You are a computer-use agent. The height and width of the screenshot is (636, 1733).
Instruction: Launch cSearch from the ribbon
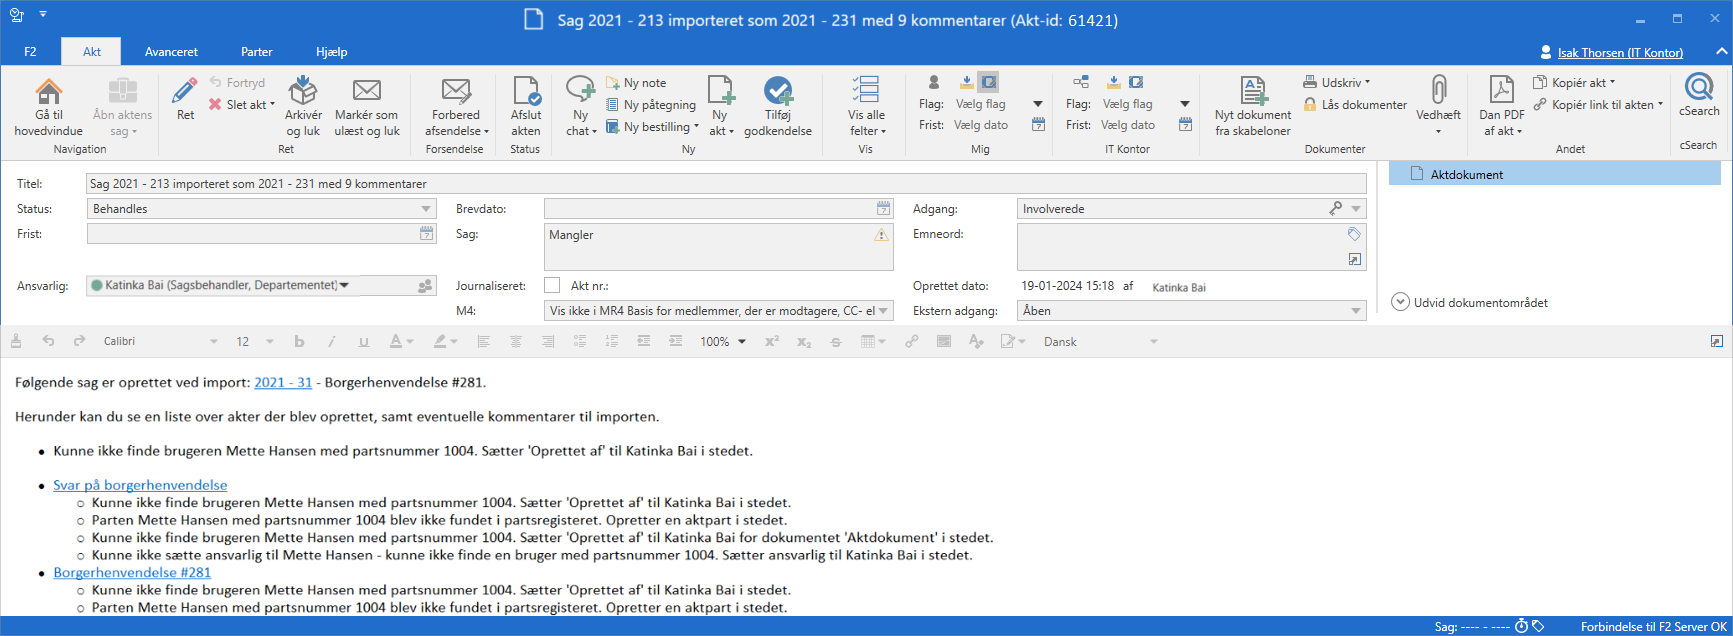point(1699,88)
